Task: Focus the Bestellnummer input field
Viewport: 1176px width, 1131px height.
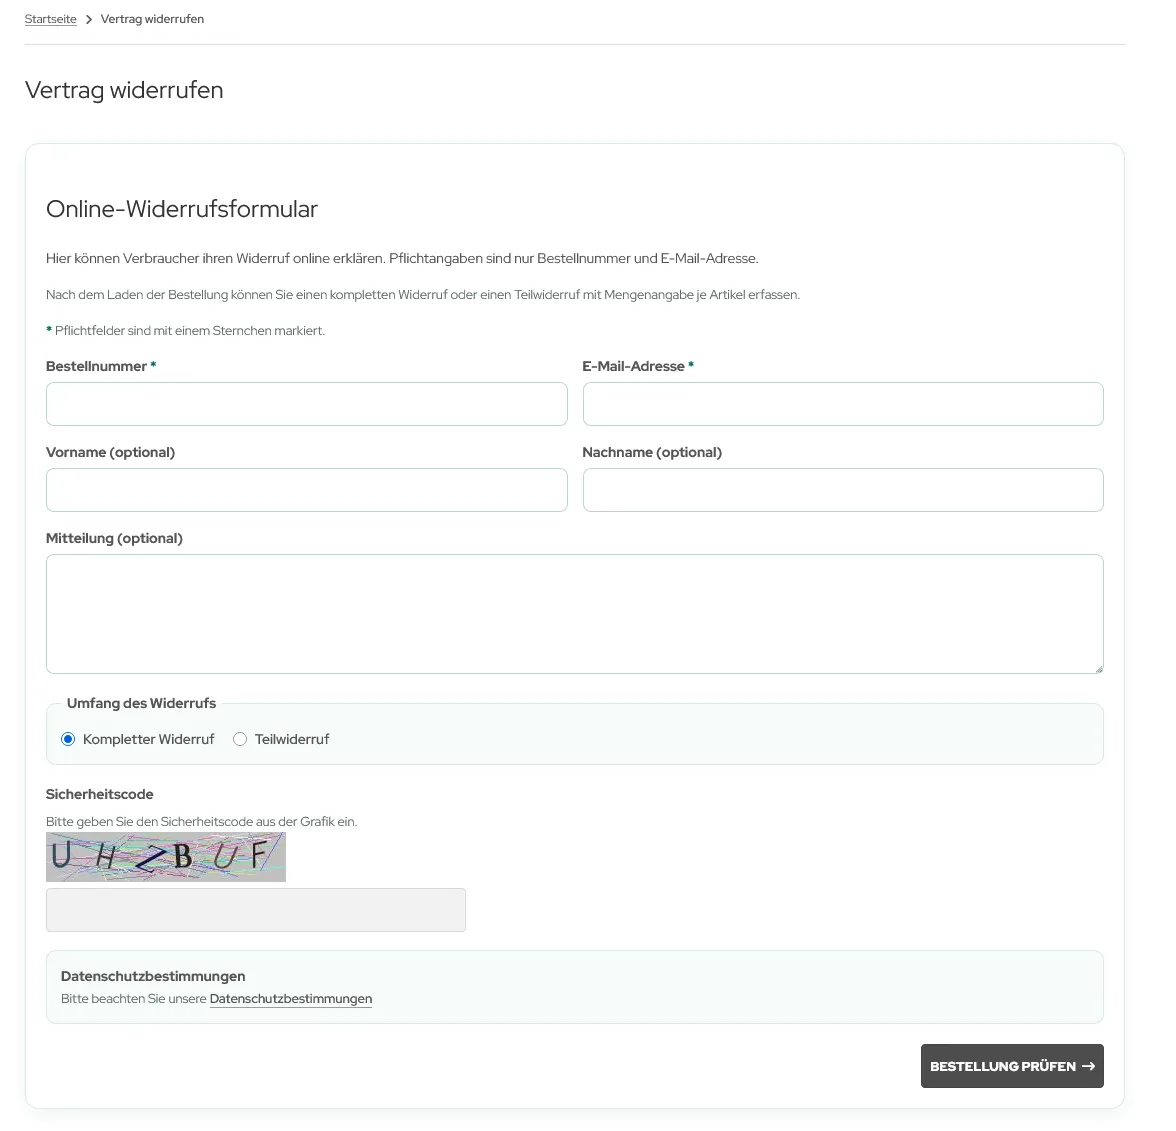Action: [x=306, y=404]
